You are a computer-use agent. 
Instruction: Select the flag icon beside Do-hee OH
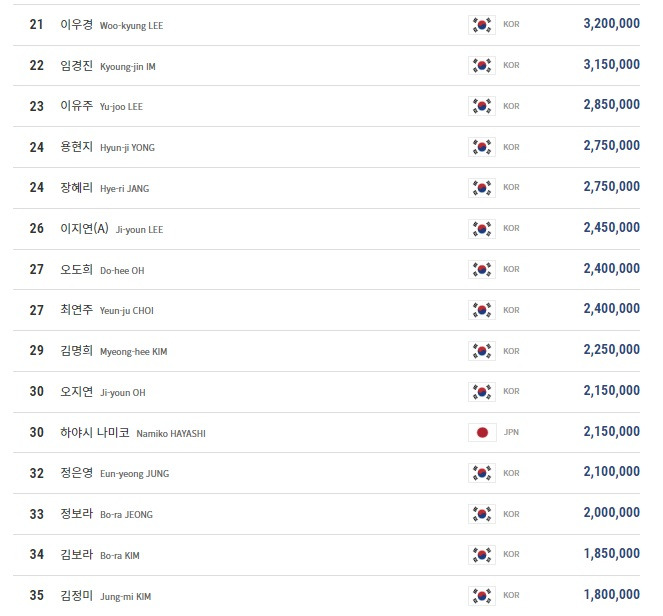(482, 269)
